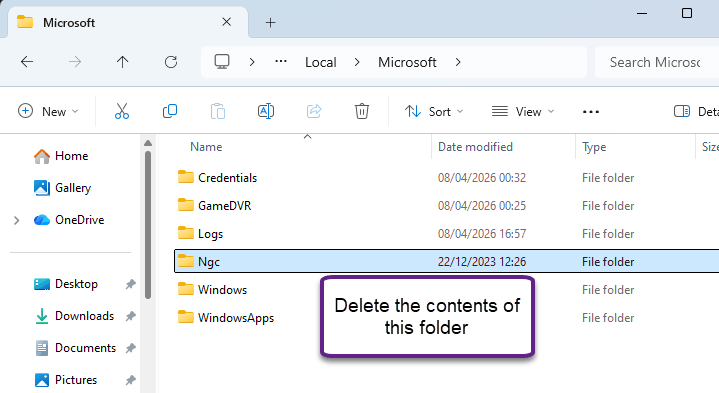This screenshot has height=393, width=719.
Task: Rename the selected folder
Action: click(266, 111)
